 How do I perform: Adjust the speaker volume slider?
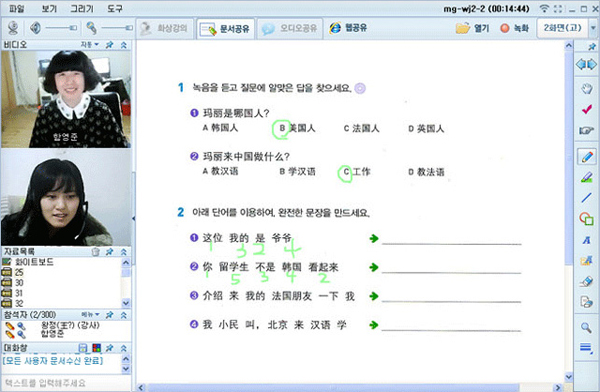coord(61,28)
